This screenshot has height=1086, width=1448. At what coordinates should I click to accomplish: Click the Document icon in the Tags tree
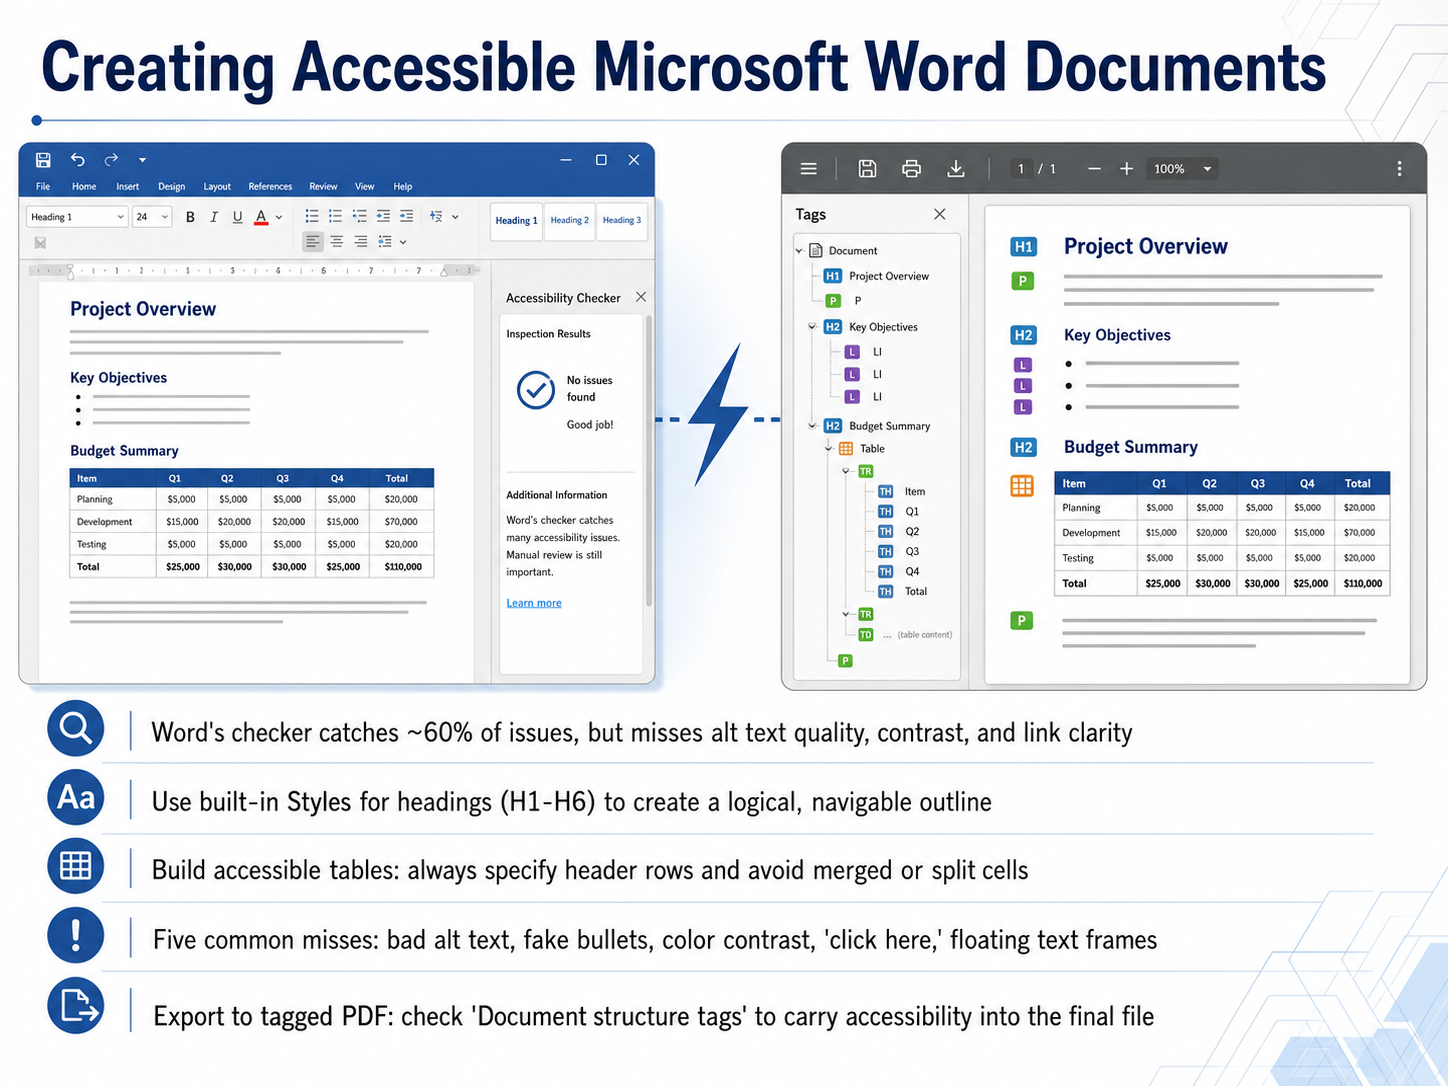(816, 250)
